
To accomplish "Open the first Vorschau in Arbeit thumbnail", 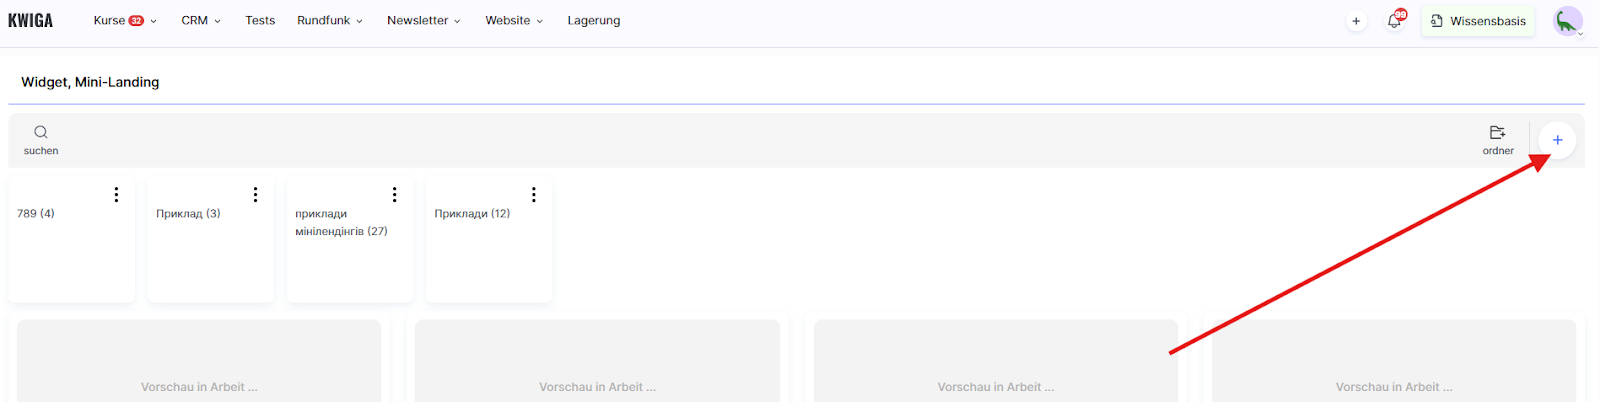I will 199,362.
